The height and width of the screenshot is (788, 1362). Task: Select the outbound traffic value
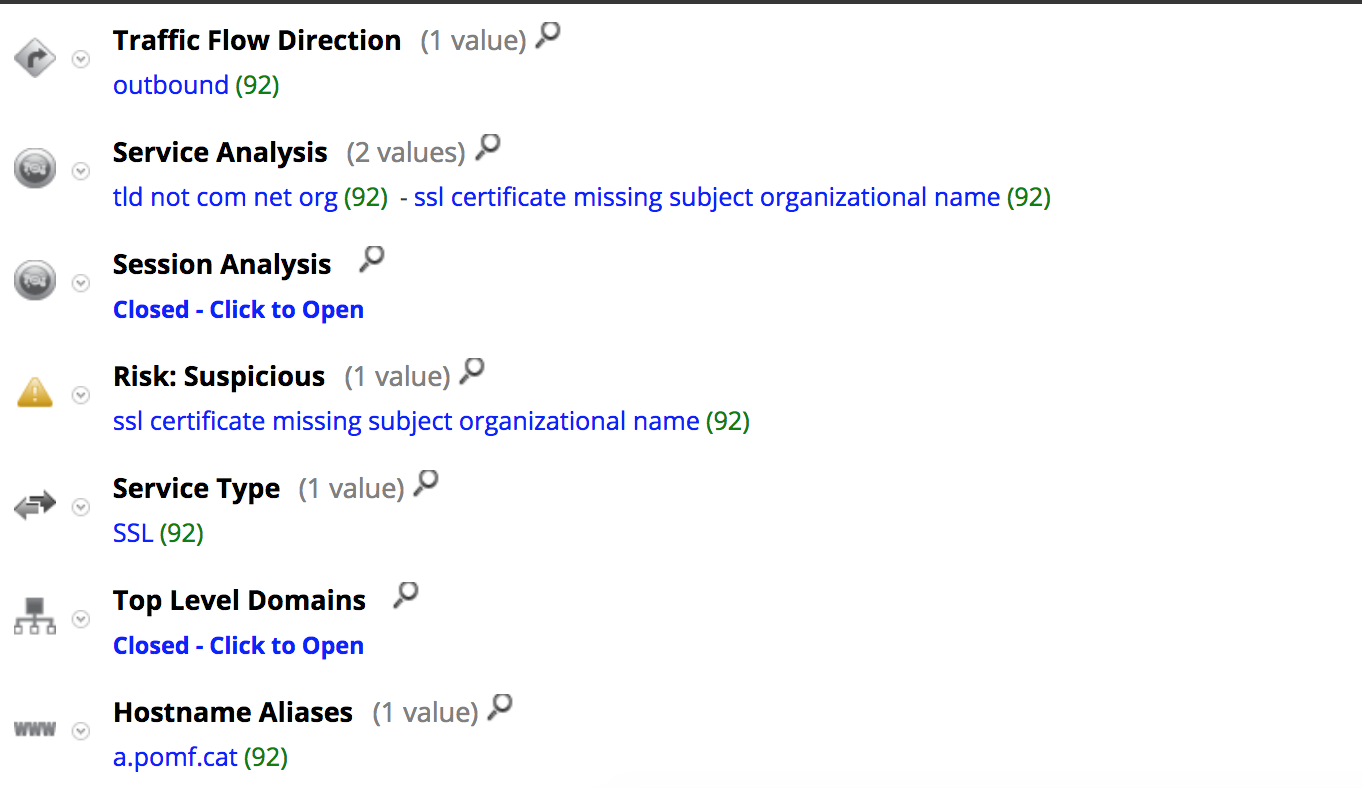coord(170,85)
